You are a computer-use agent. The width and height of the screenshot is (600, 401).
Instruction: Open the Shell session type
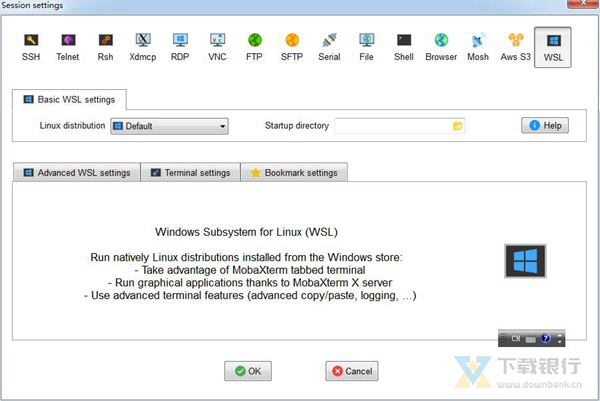pos(404,47)
